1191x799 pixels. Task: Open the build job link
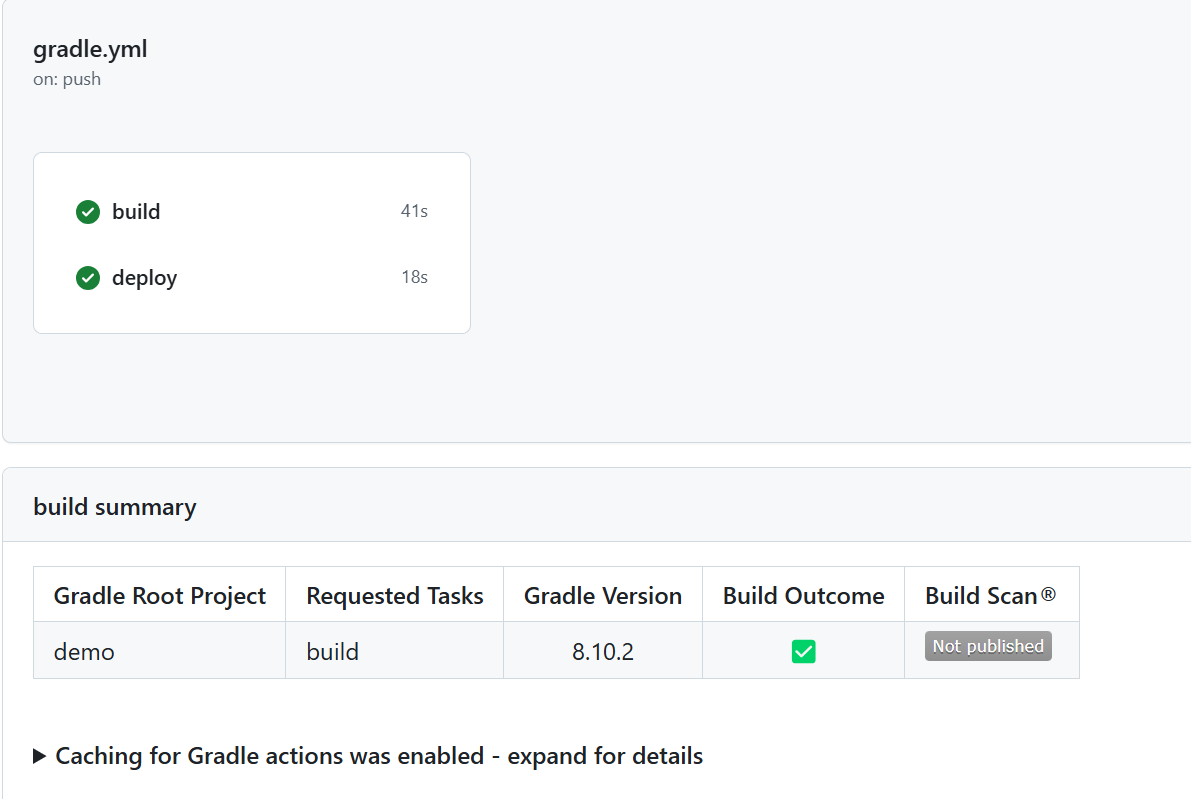pos(136,212)
